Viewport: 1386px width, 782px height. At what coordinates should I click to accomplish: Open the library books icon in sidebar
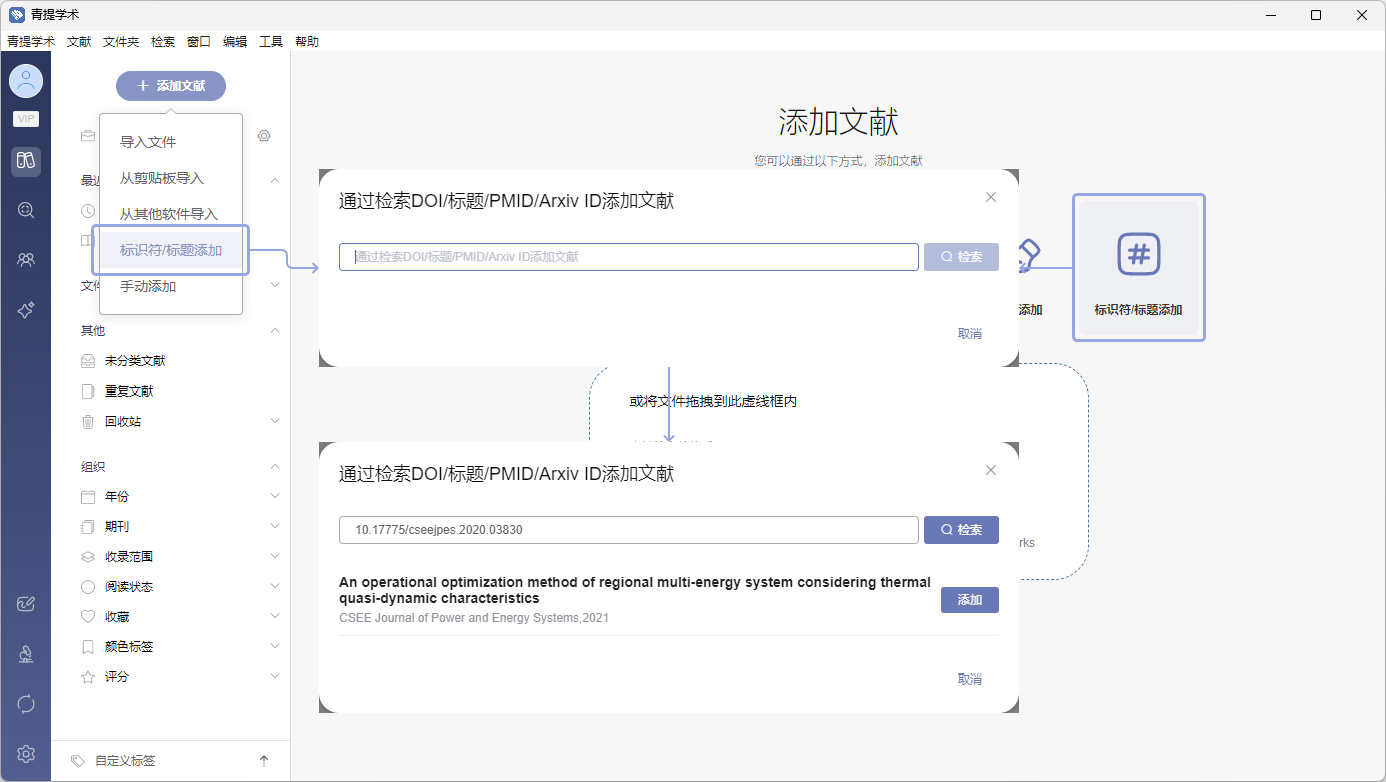(x=26, y=161)
